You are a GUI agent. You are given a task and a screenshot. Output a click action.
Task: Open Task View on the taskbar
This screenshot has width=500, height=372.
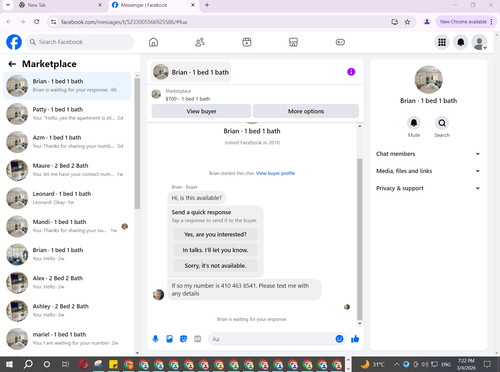(65, 364)
